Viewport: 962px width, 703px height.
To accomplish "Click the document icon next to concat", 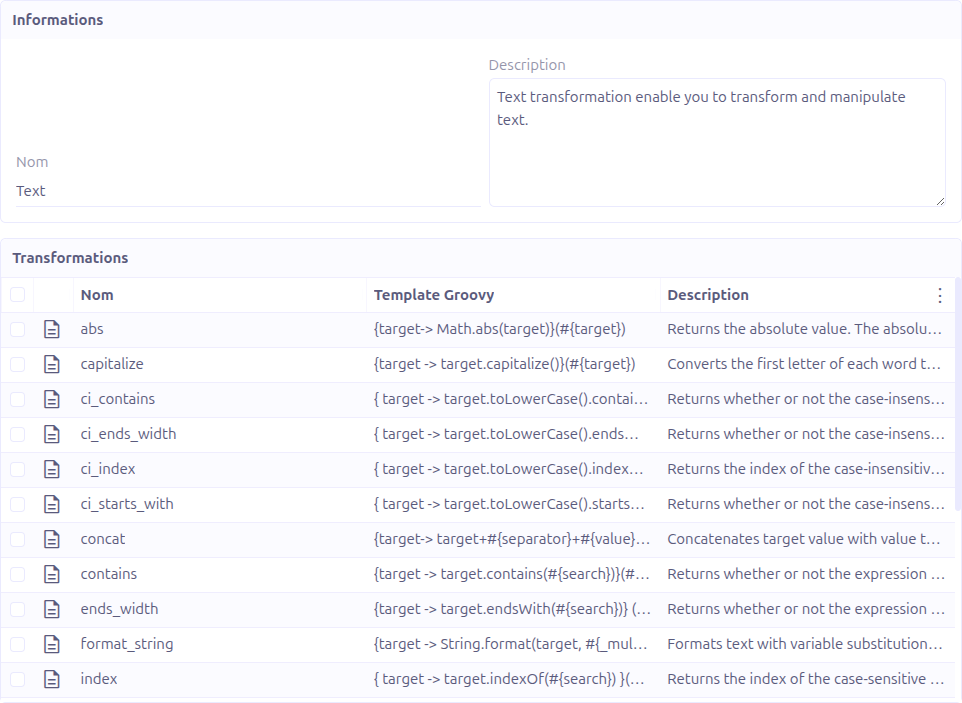I will [x=52, y=539].
